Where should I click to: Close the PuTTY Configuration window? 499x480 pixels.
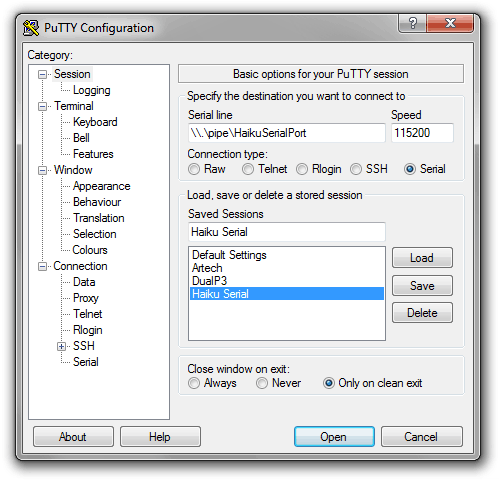tap(450, 23)
